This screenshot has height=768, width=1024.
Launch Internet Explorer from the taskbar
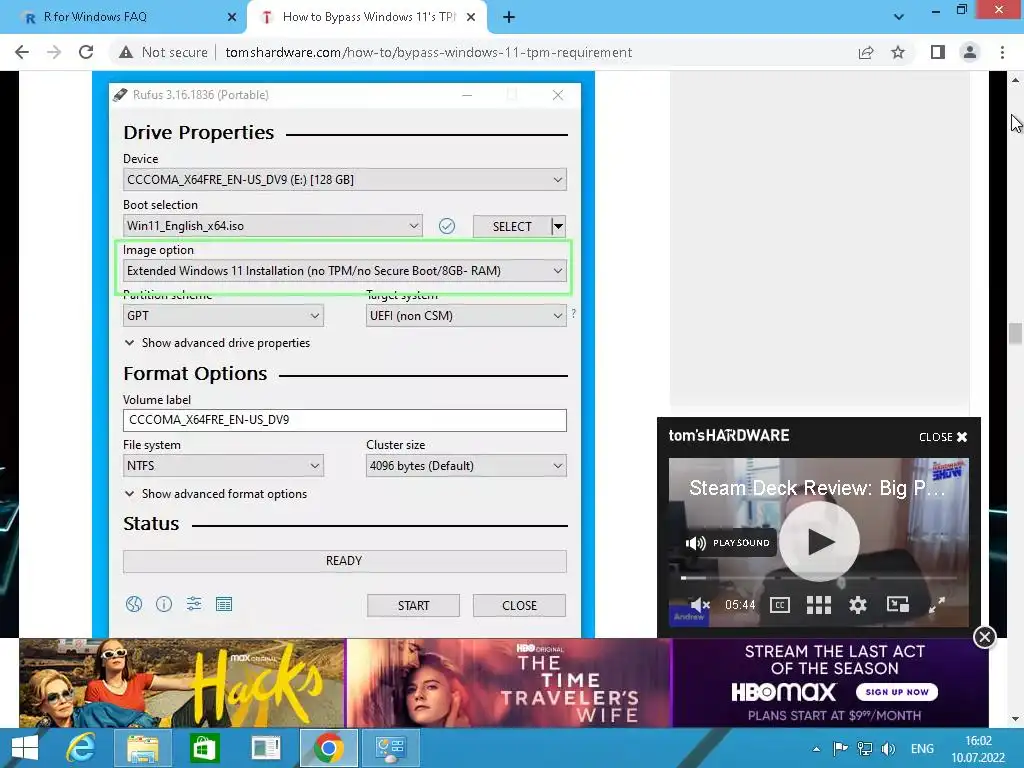pyautogui.click(x=81, y=748)
